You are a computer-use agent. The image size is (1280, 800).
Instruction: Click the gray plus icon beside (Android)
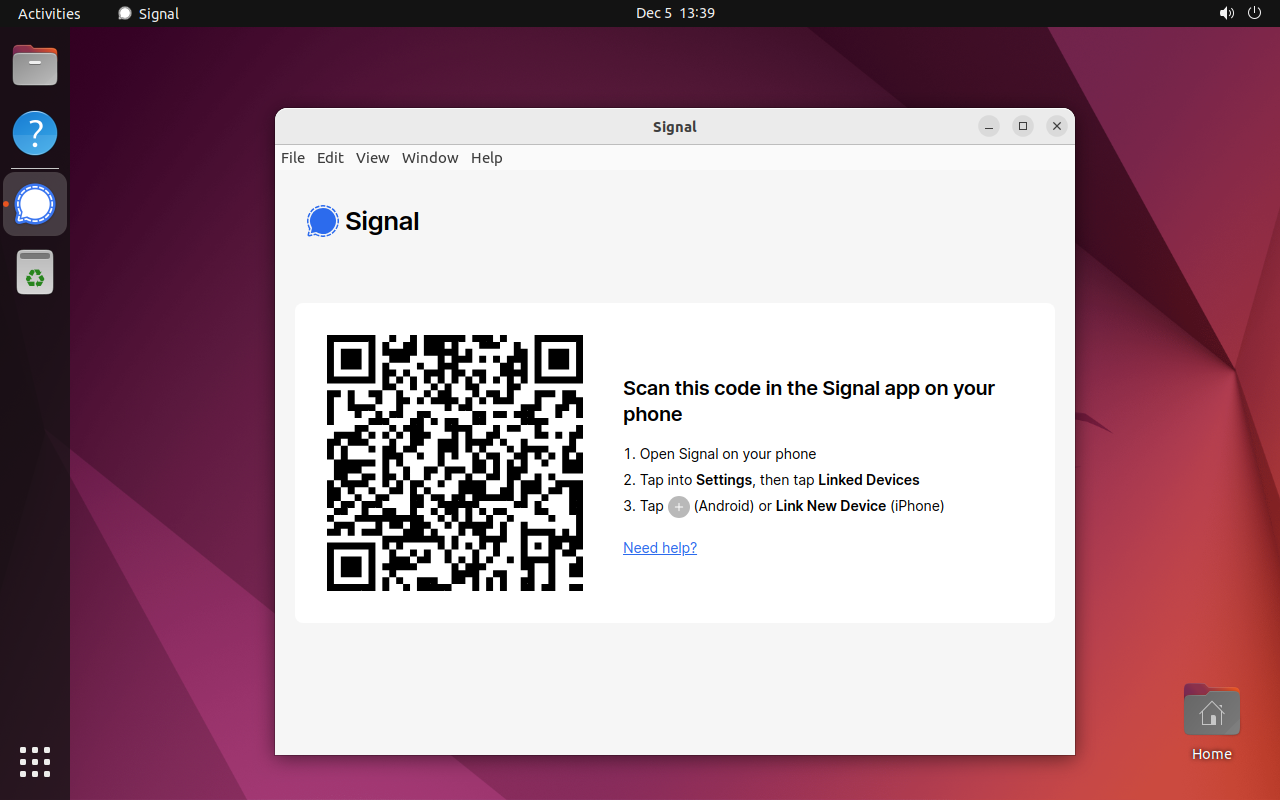coord(679,507)
